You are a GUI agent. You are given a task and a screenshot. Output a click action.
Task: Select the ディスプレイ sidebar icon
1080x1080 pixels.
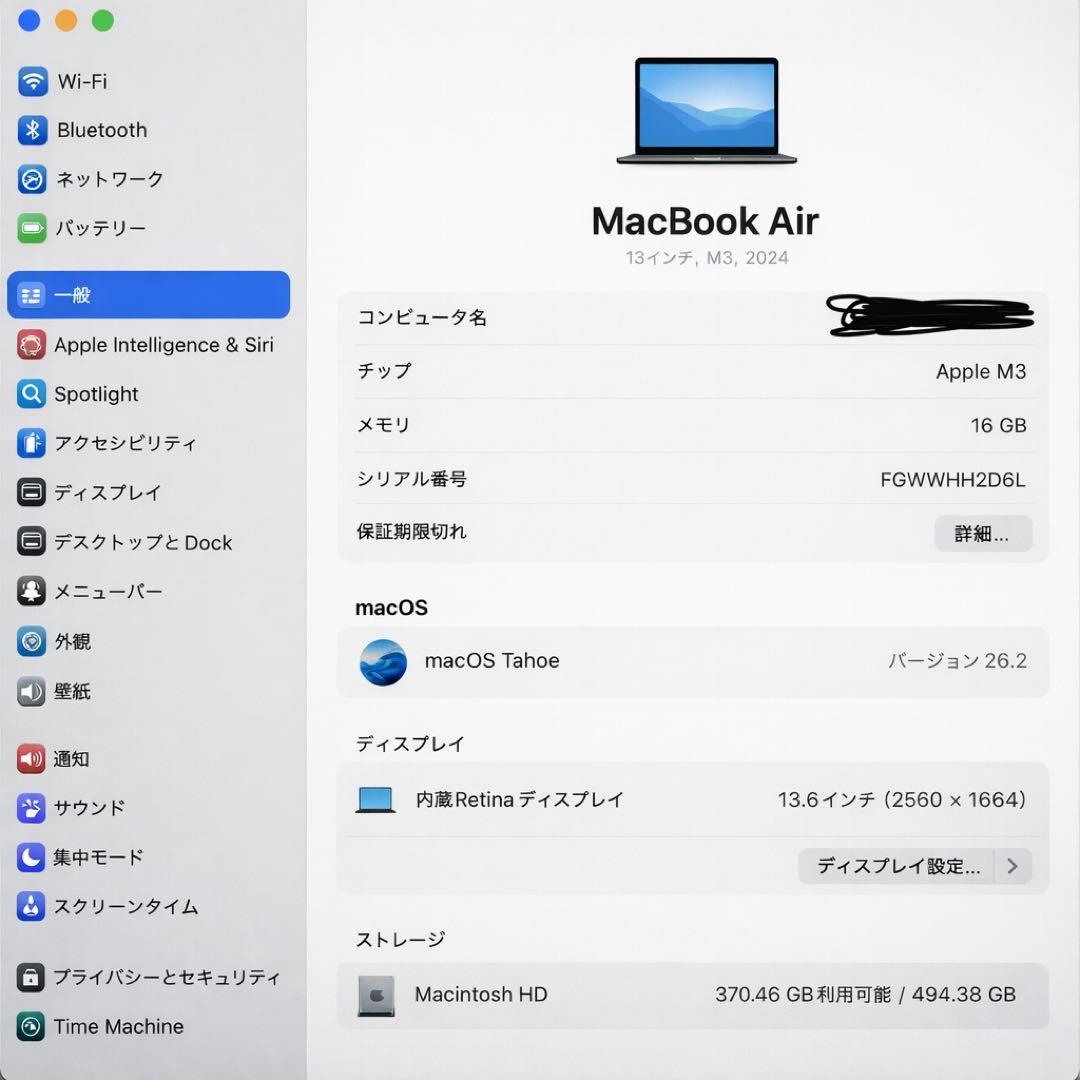(x=31, y=492)
